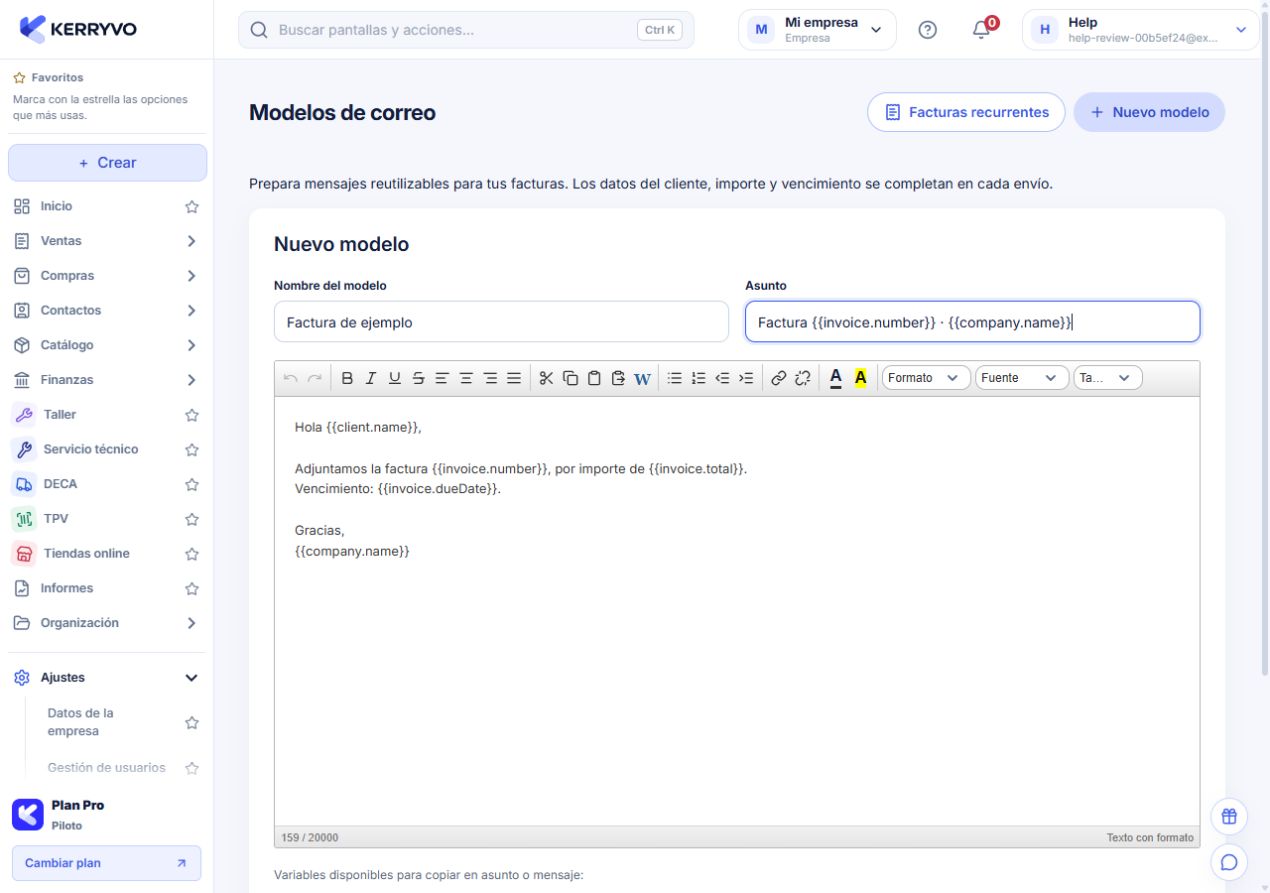The image size is (1270, 893).
Task: Open the text color picker
Action: (836, 378)
